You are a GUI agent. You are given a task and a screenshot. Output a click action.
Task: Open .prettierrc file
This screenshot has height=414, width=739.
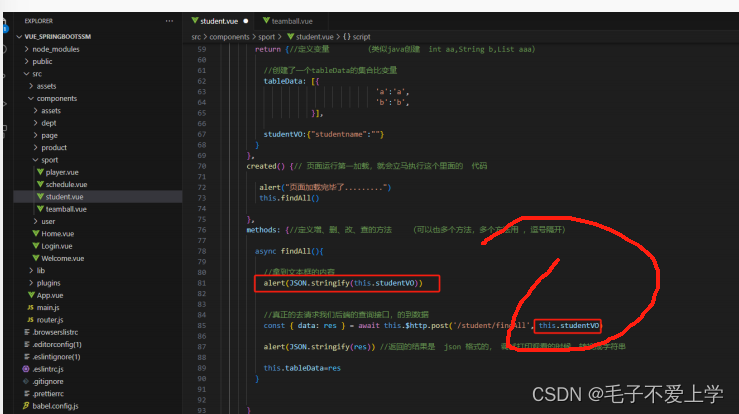(48, 394)
